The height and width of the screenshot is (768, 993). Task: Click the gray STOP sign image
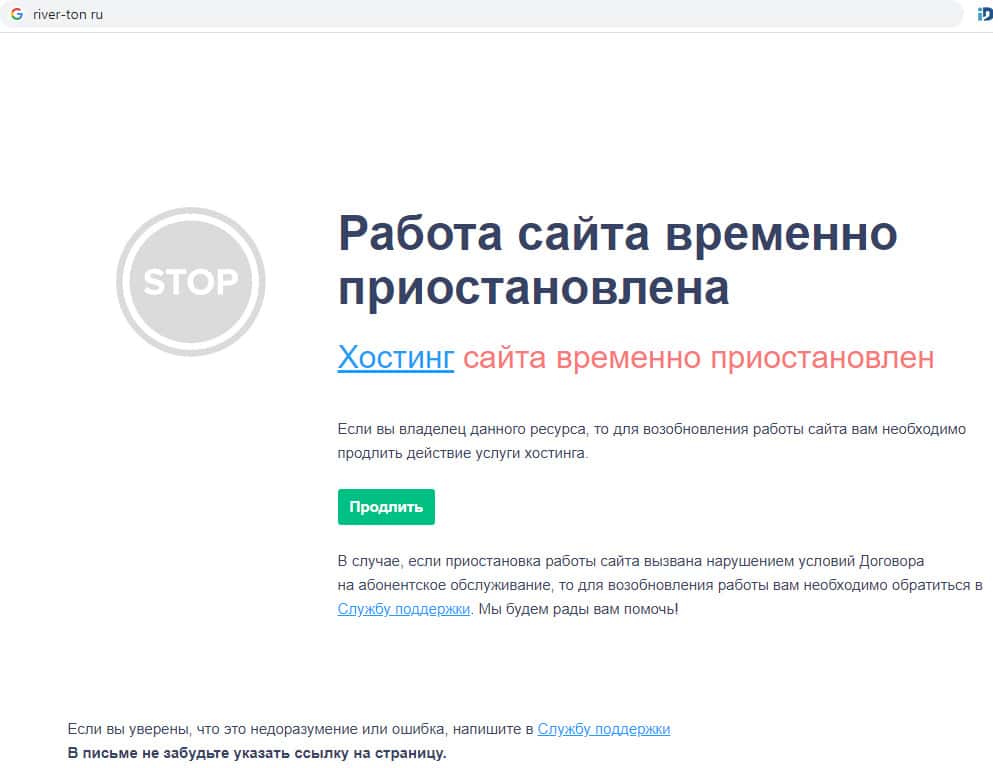[x=191, y=282]
